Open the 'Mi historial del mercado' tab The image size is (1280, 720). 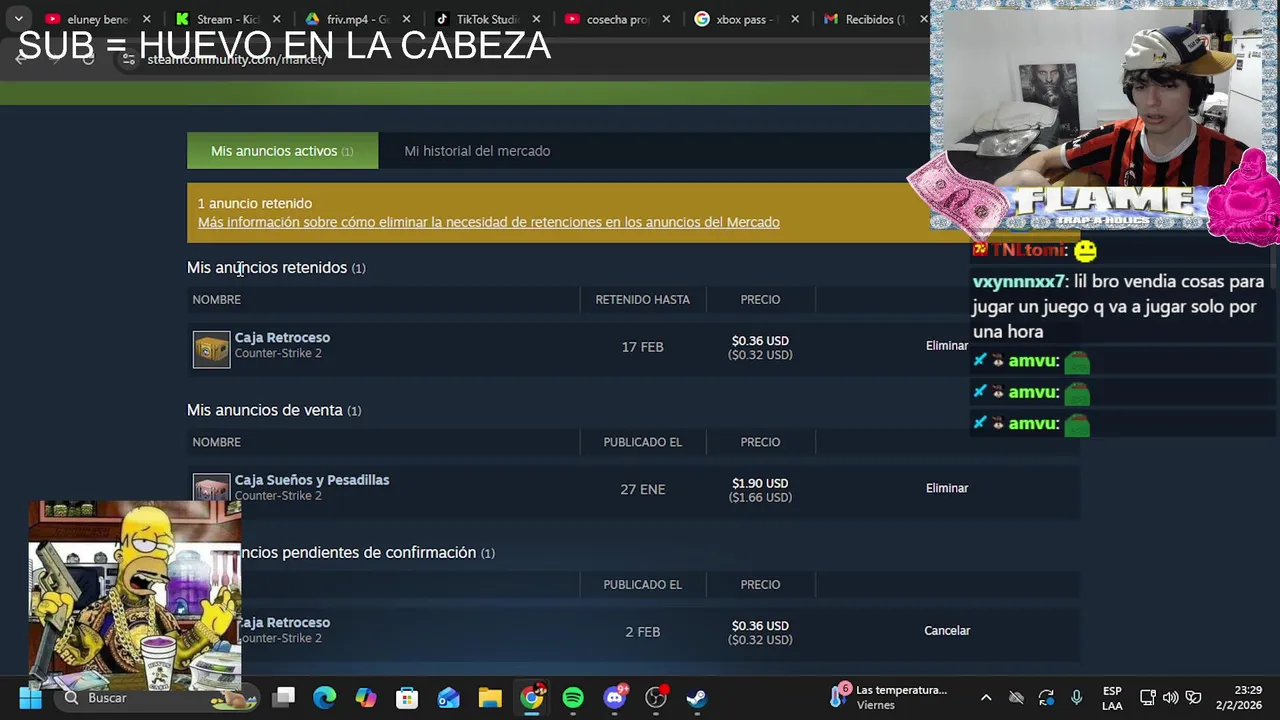[477, 151]
